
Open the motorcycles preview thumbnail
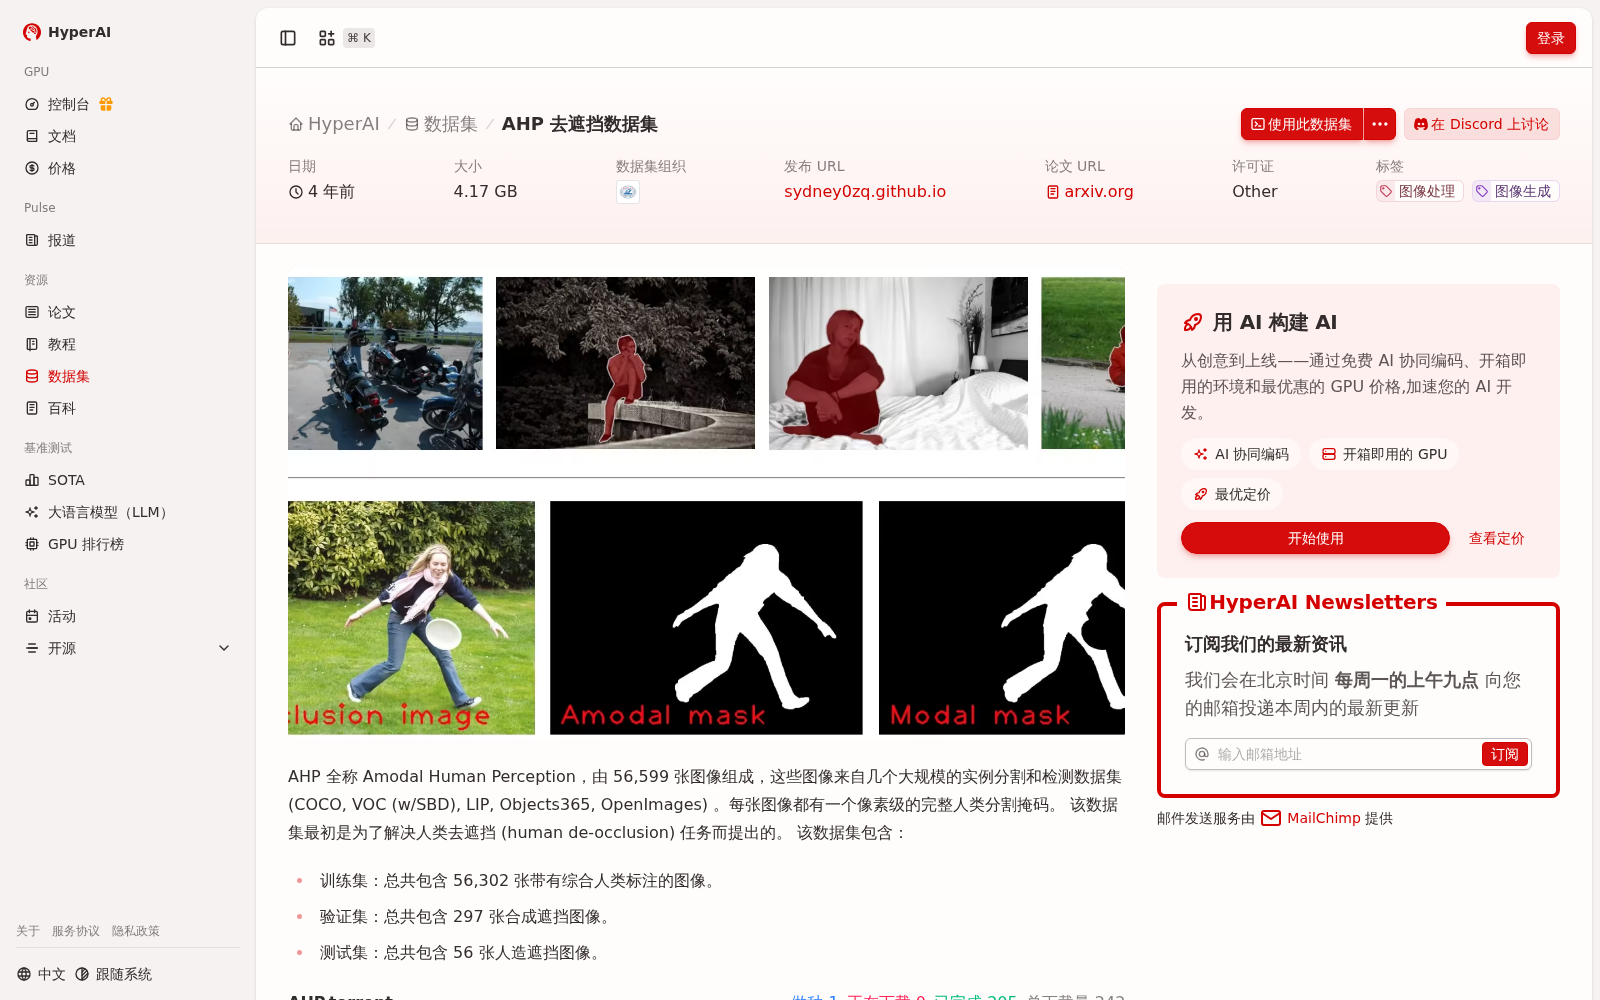click(385, 363)
